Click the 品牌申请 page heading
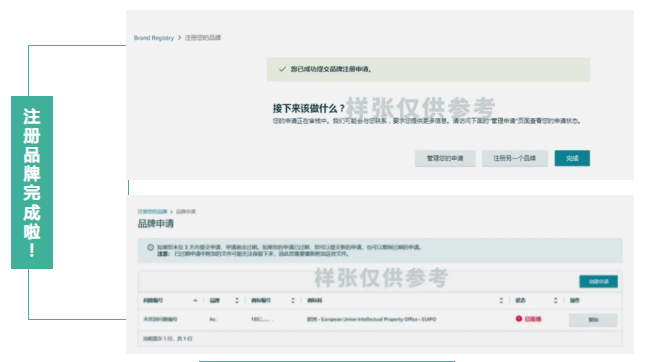The image size is (668, 362). coord(156,224)
